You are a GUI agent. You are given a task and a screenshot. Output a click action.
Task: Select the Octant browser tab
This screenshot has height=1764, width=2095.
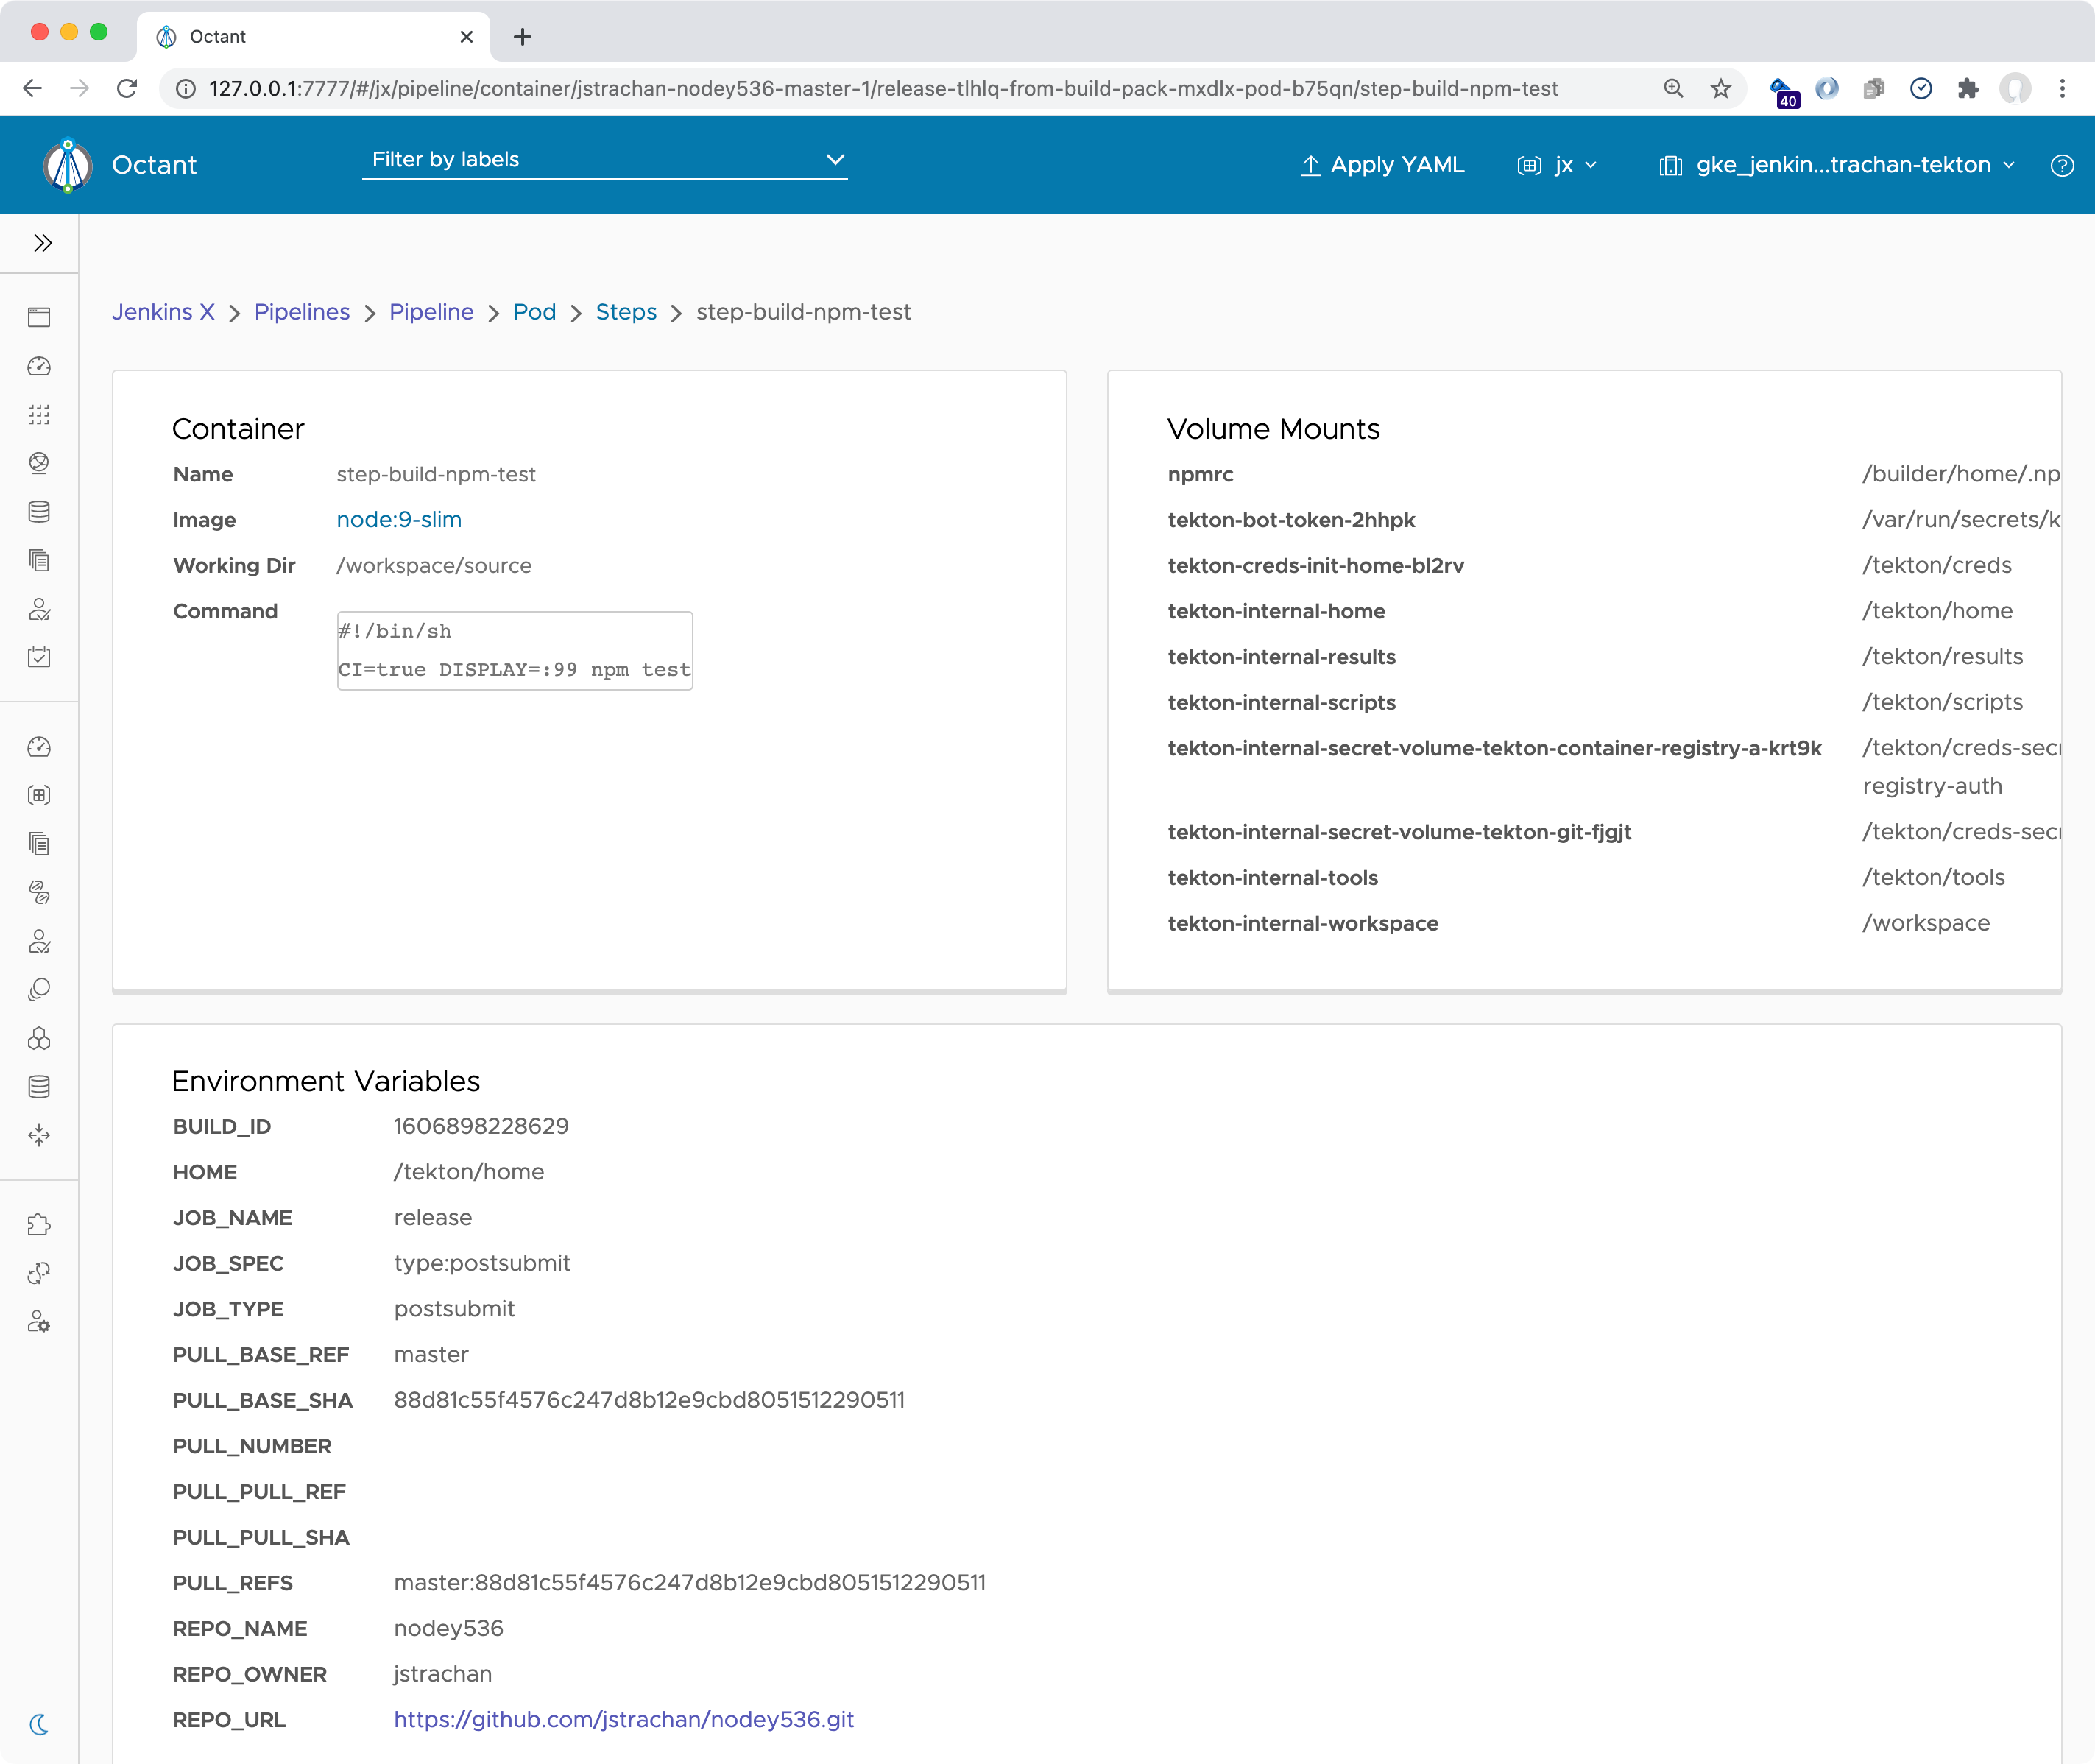click(x=313, y=37)
